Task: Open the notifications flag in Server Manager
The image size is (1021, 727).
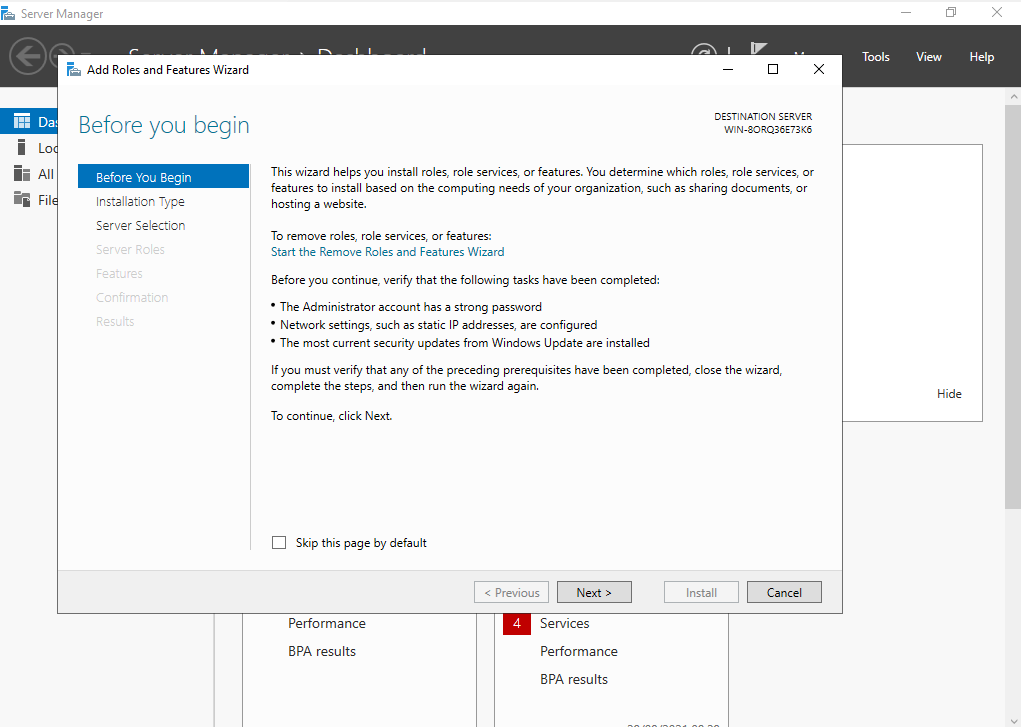Action: pyautogui.click(x=758, y=50)
